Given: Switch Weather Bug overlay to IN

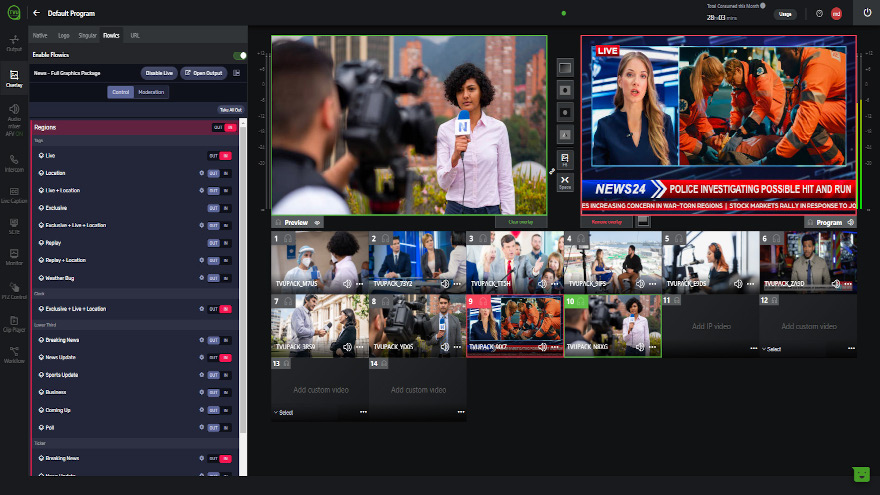Looking at the screenshot, I should point(226,278).
